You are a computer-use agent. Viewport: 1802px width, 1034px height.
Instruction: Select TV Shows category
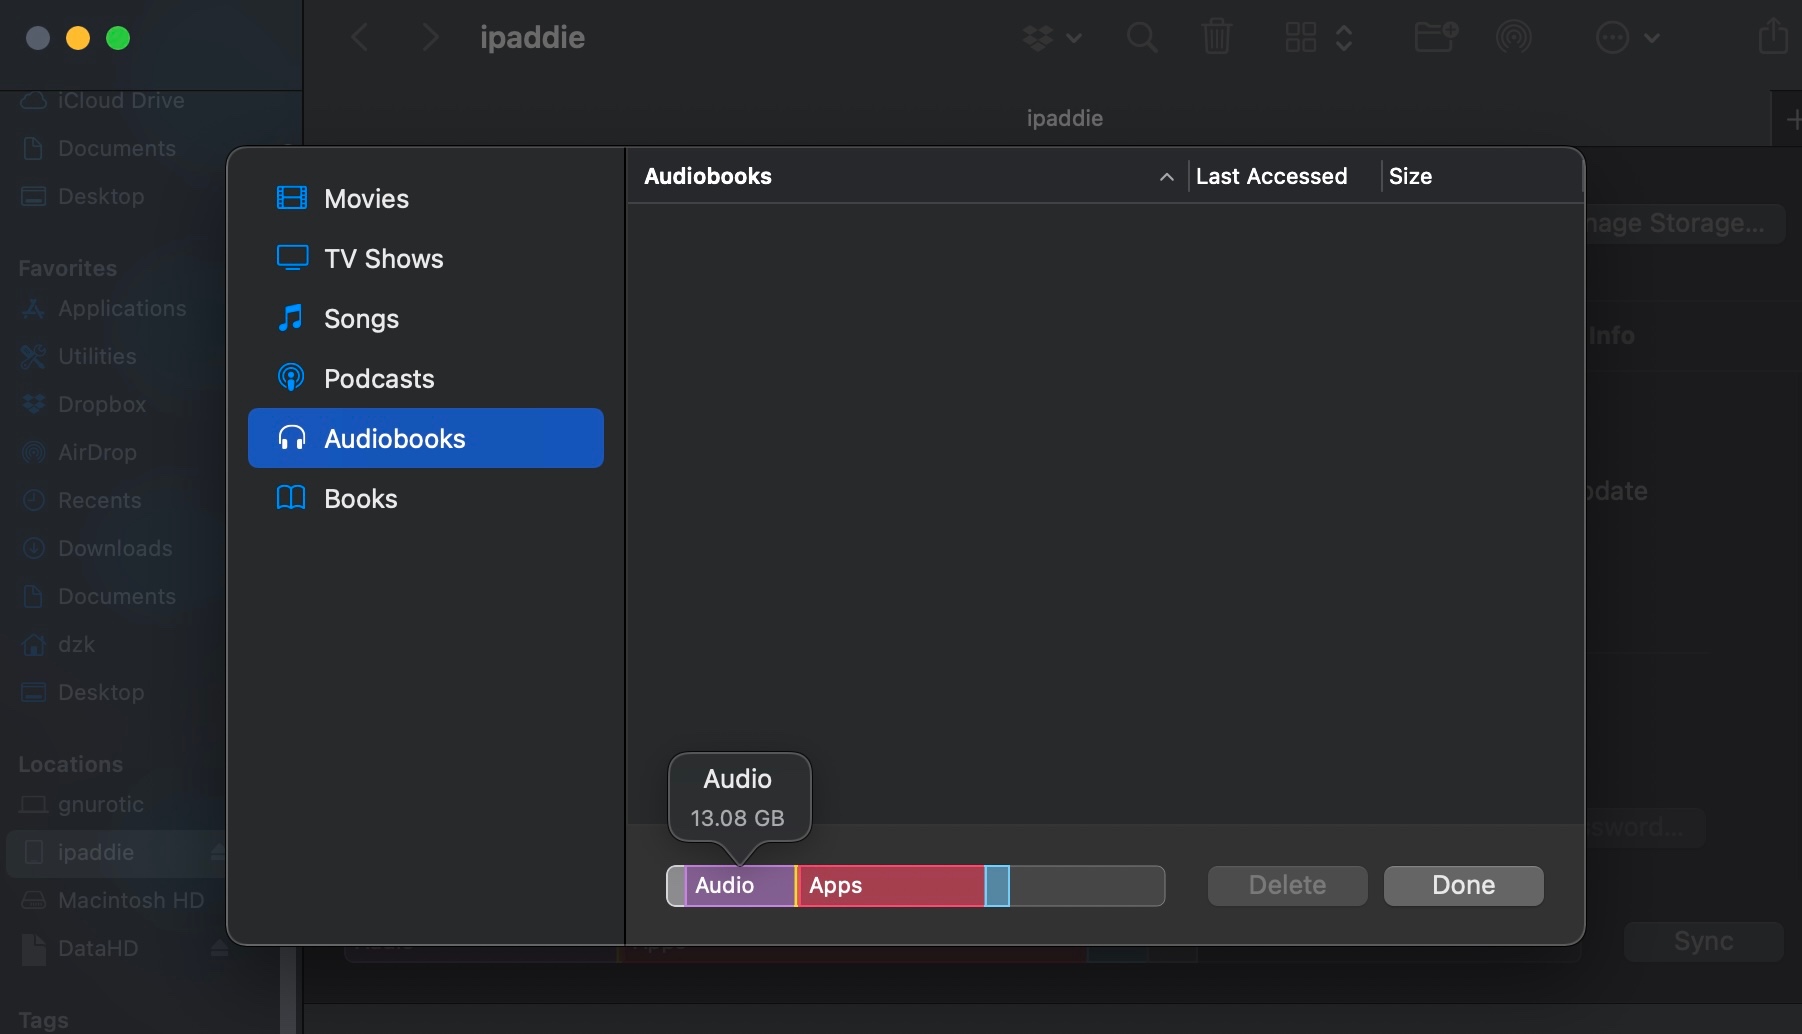tap(425, 258)
